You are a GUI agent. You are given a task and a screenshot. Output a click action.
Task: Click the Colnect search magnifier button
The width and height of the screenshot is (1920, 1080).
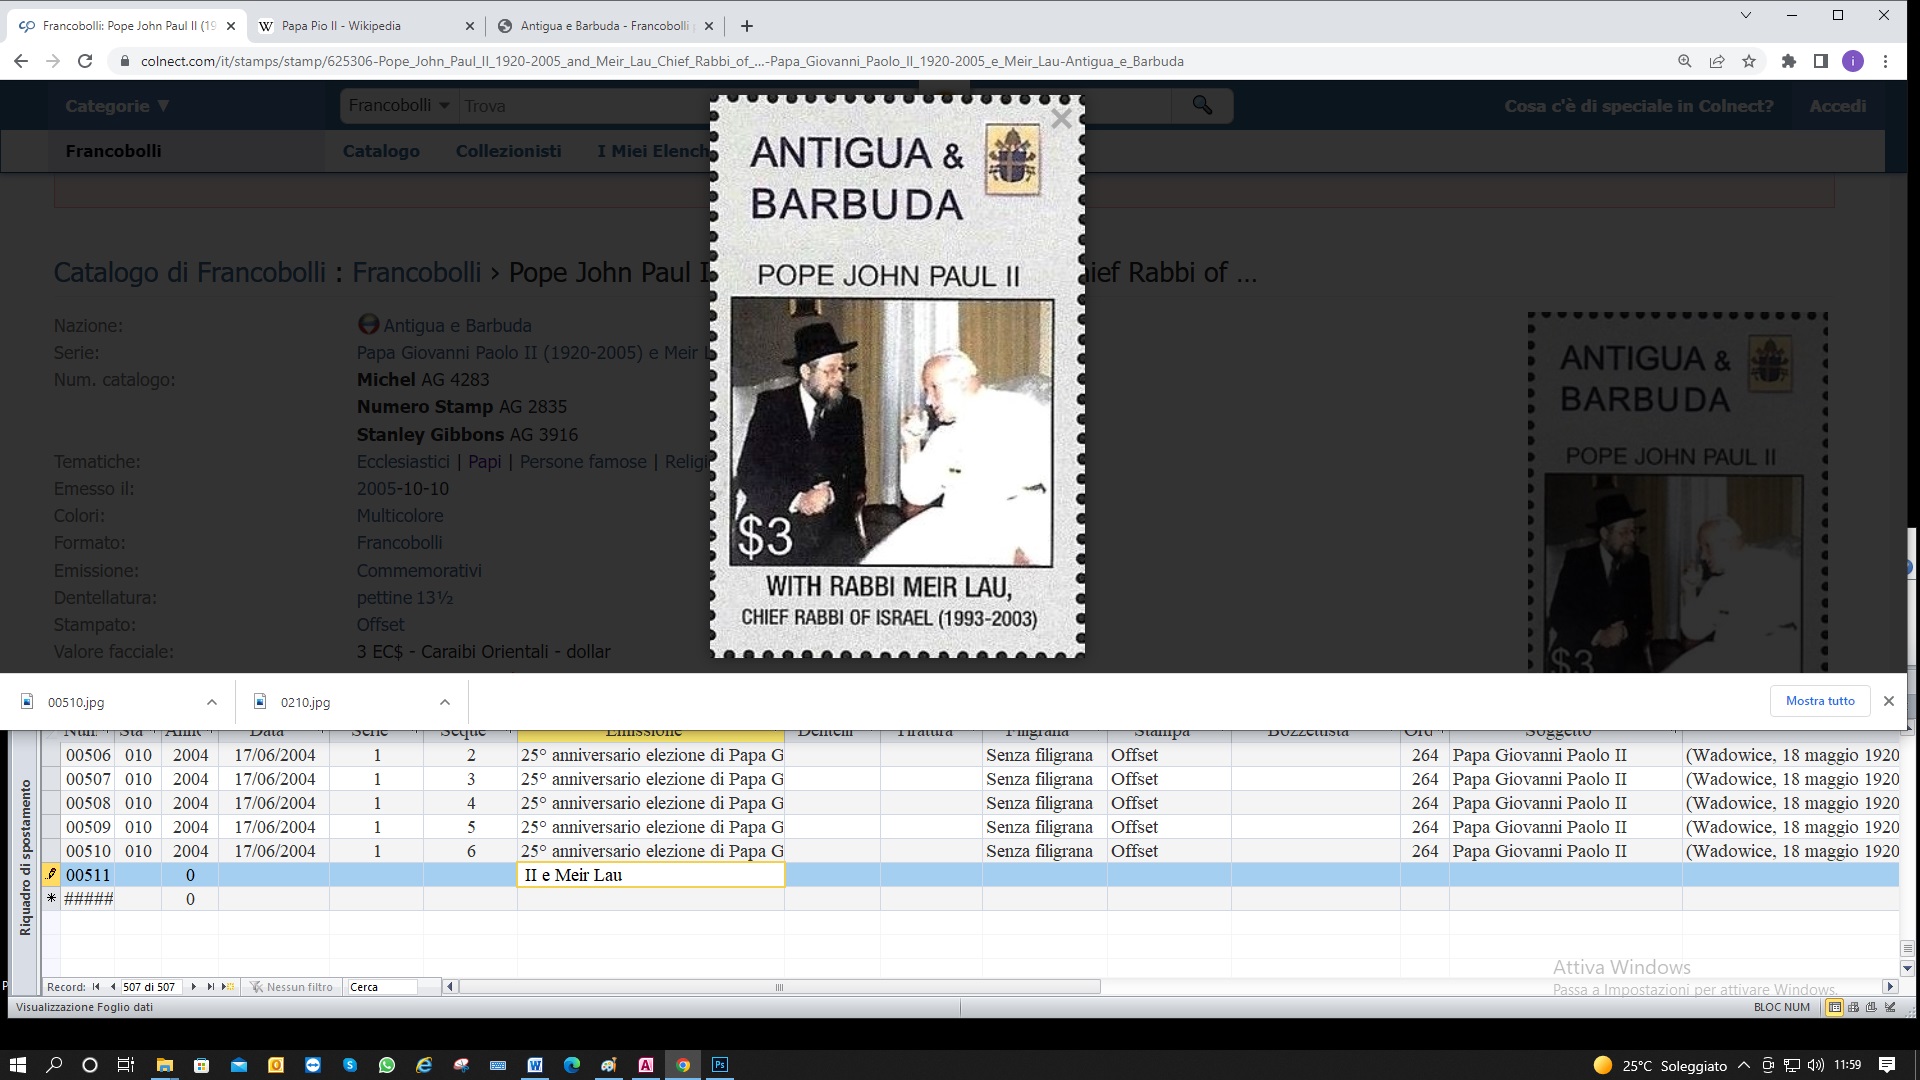pos(1202,105)
